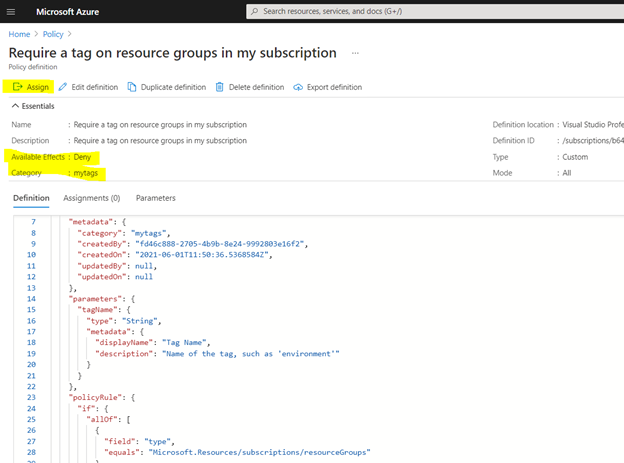
Task: Select the mytags category value
Action: point(86,173)
